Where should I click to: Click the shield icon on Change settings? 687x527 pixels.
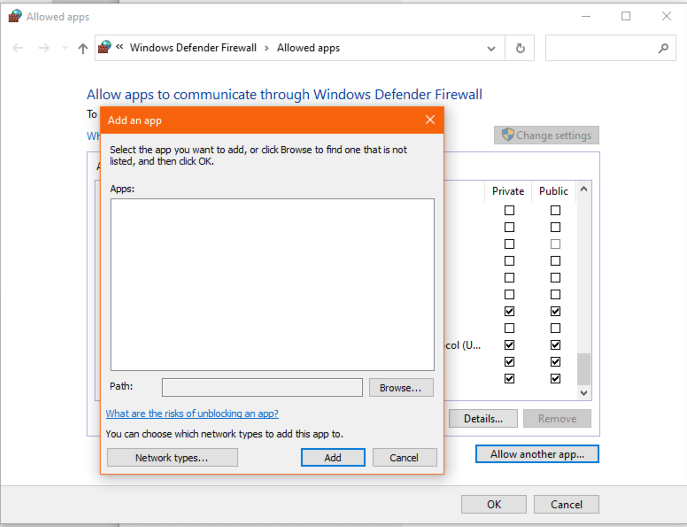pos(507,134)
